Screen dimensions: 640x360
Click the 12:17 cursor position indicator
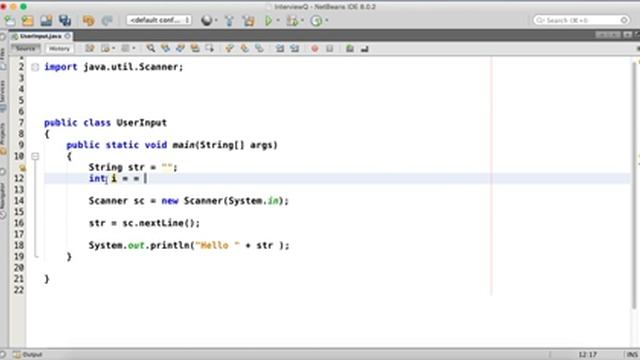click(587, 354)
